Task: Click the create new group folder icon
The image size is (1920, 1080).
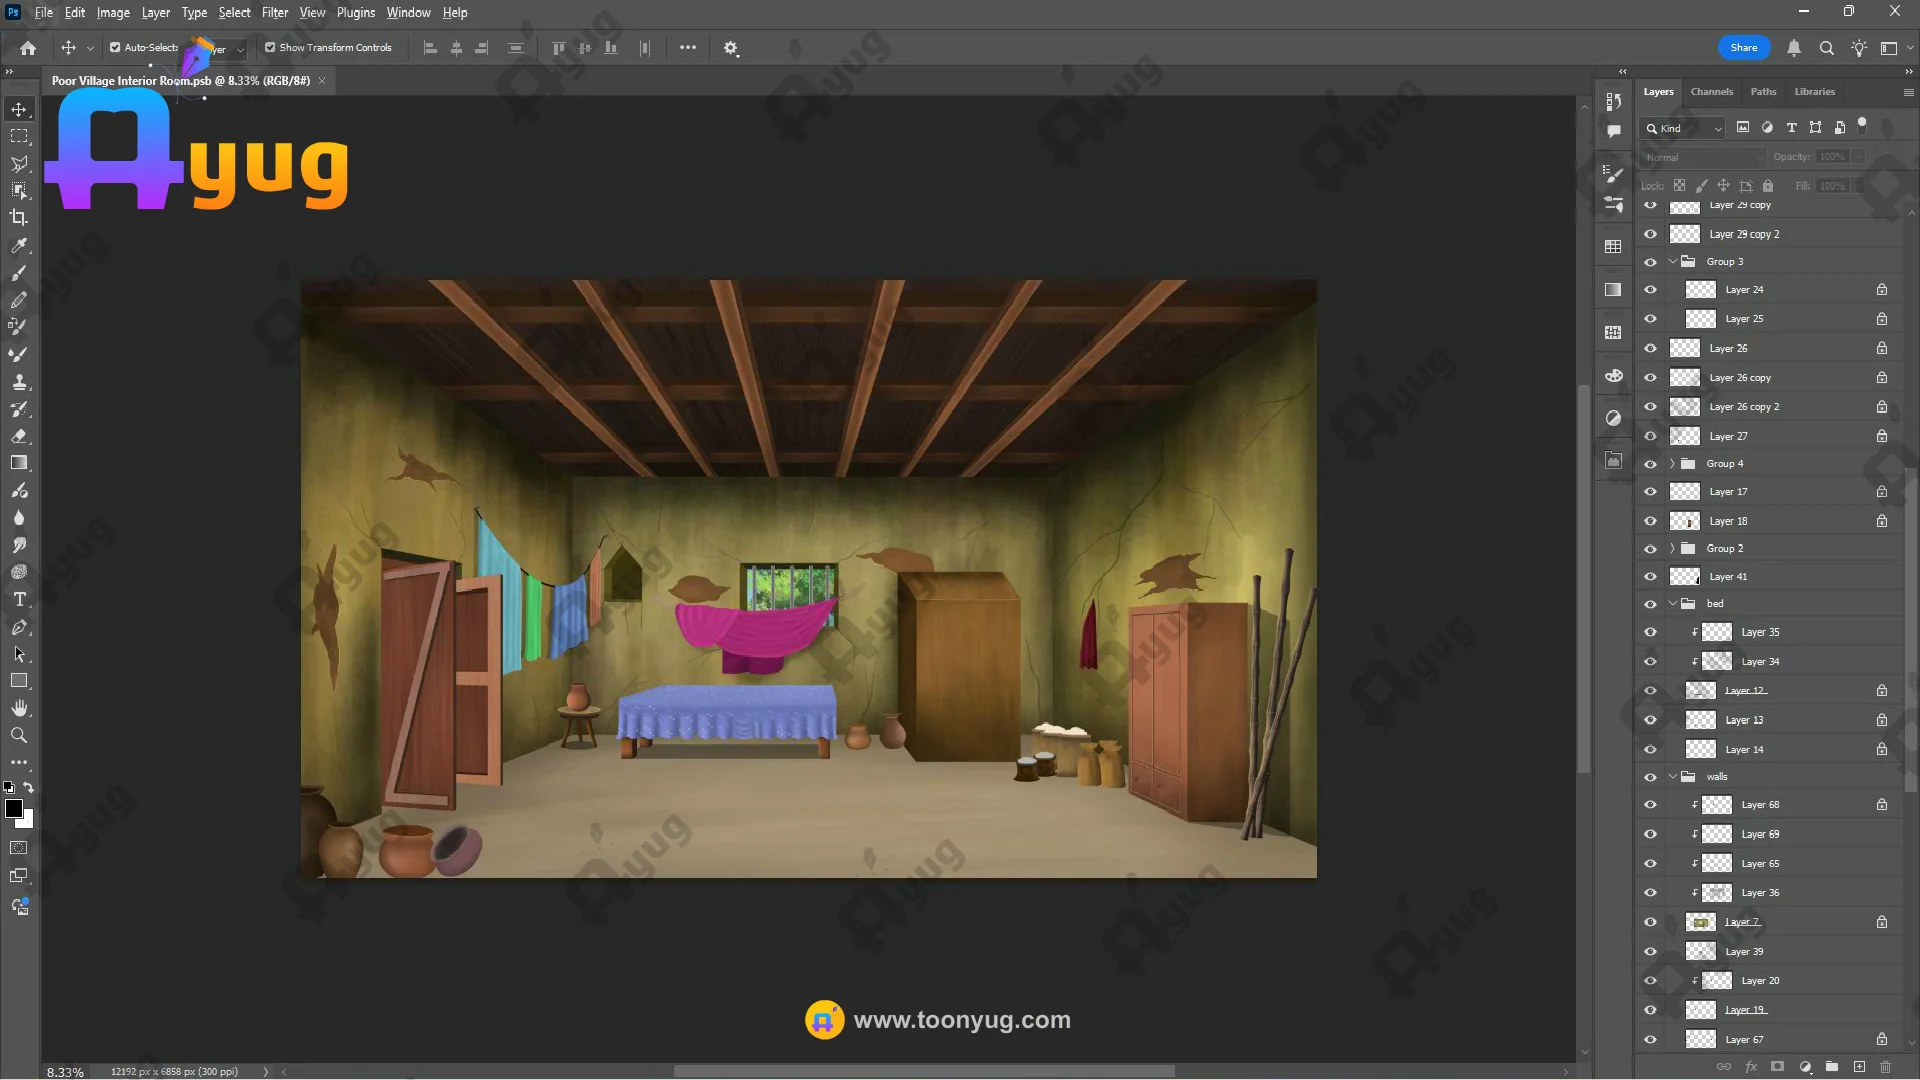Action: pyautogui.click(x=1831, y=1067)
